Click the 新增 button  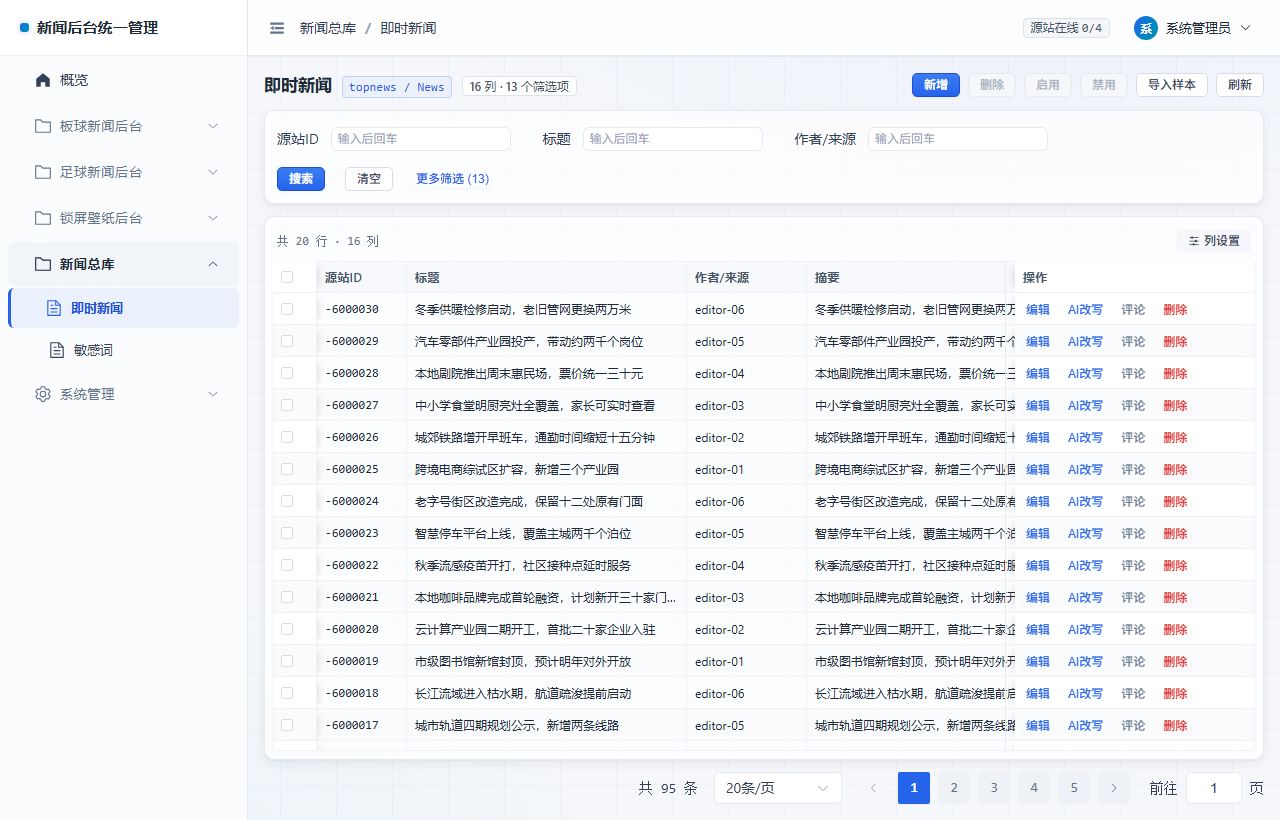pyautogui.click(x=936, y=85)
